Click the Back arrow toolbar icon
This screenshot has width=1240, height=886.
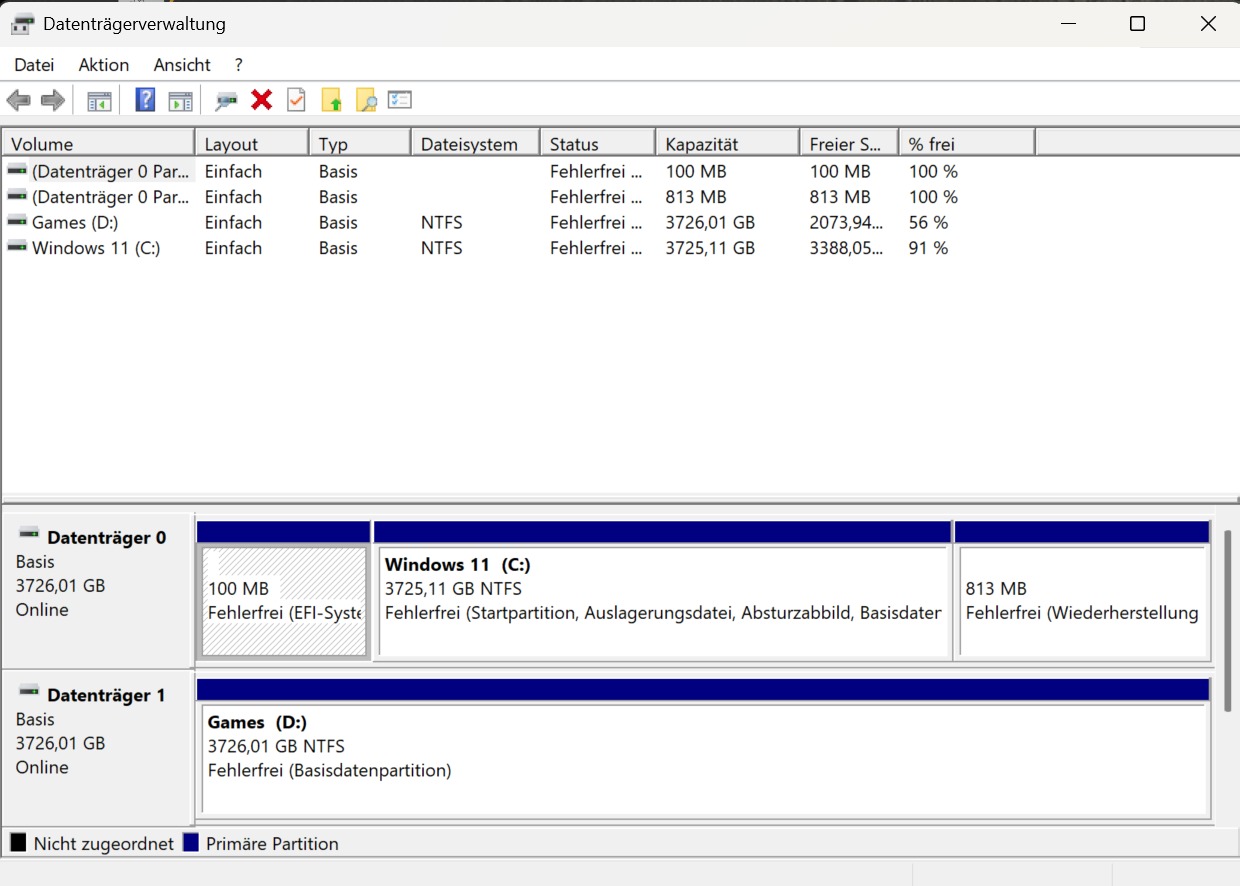pyautogui.click(x=19, y=100)
